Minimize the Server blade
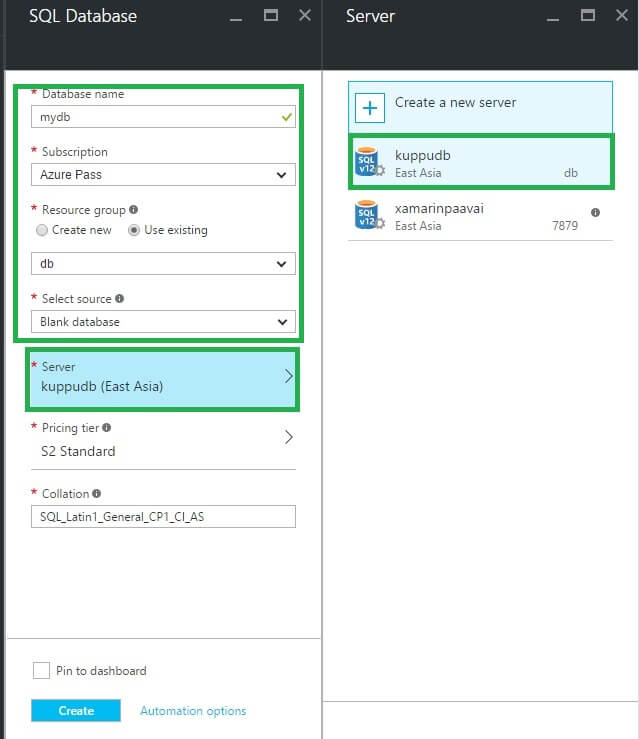 tap(553, 19)
